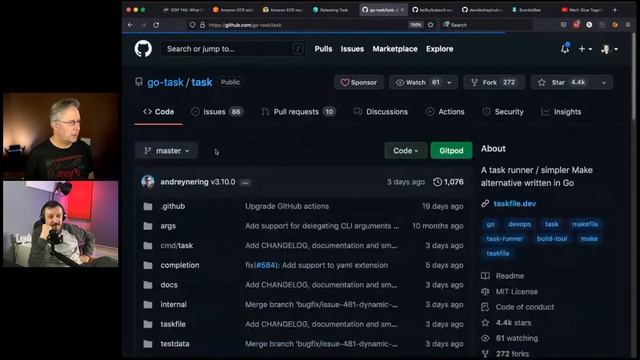Click the green Gitpod button
Viewport: 640px width, 360px height.
pyautogui.click(x=451, y=151)
